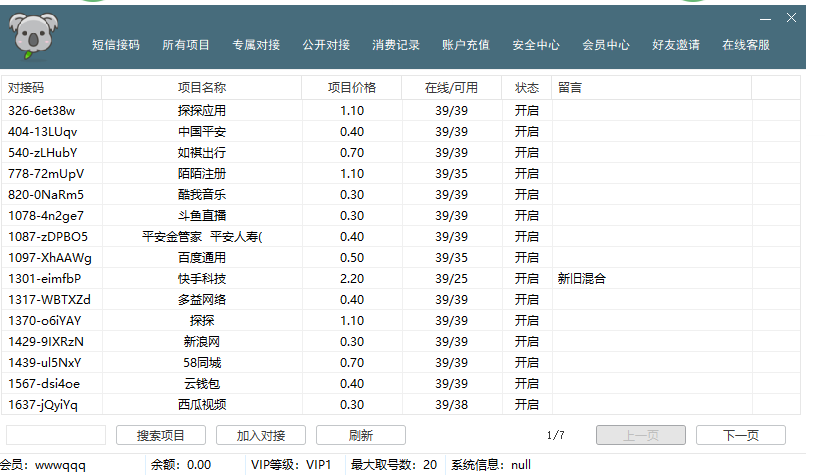Go to 会员中心
The image size is (825, 475).
(x=606, y=45)
